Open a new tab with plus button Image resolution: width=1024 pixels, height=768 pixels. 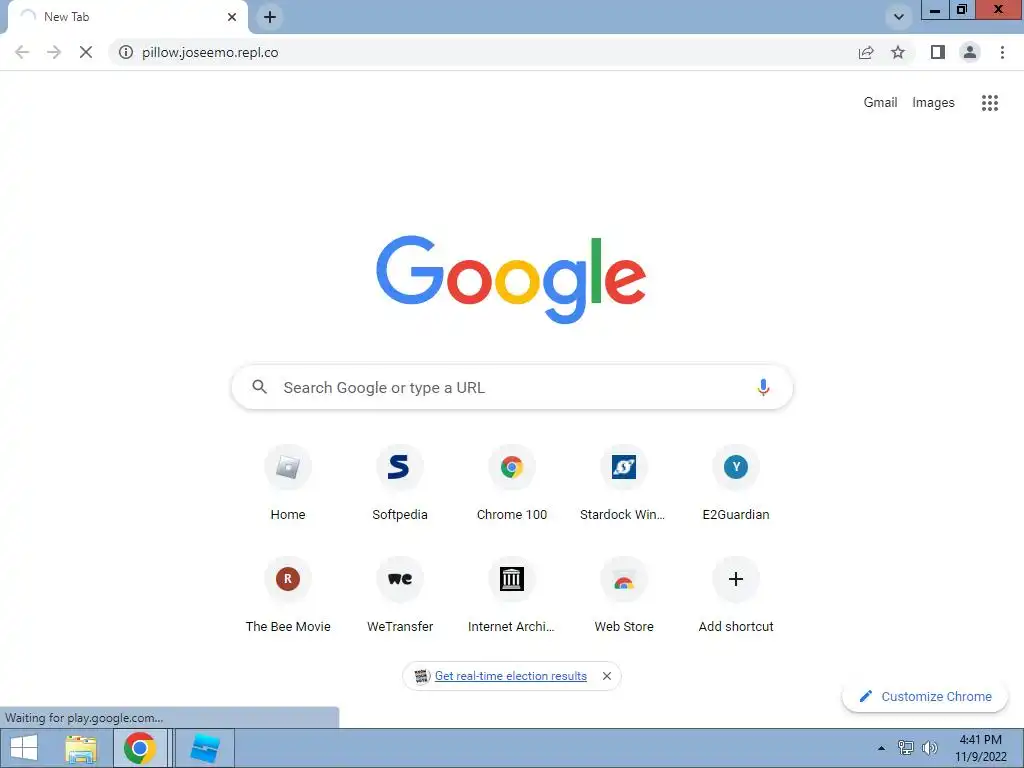tap(270, 17)
